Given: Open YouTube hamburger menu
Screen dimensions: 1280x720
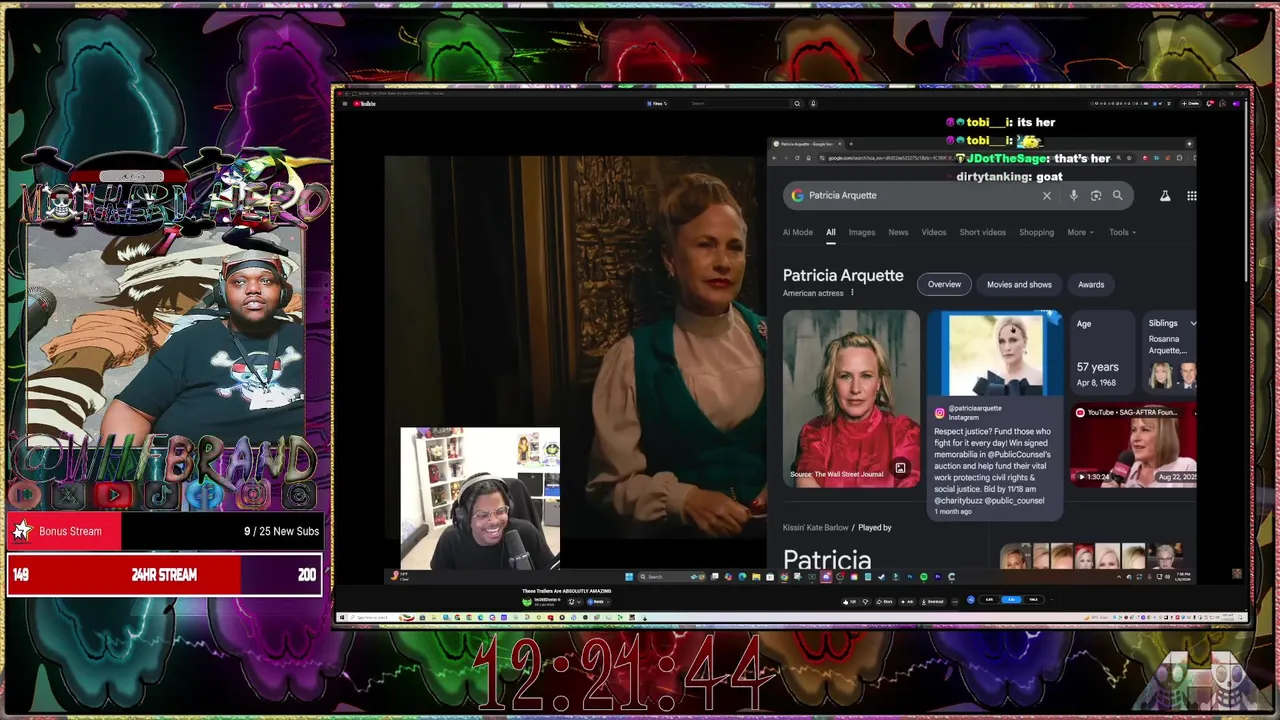Looking at the screenshot, I should click(345, 103).
